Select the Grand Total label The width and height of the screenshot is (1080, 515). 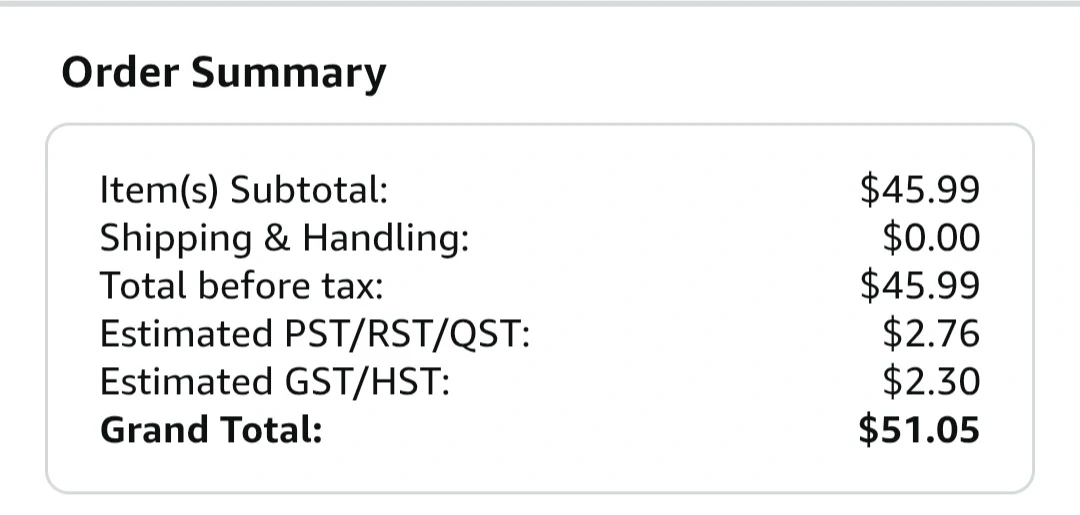[211, 430]
